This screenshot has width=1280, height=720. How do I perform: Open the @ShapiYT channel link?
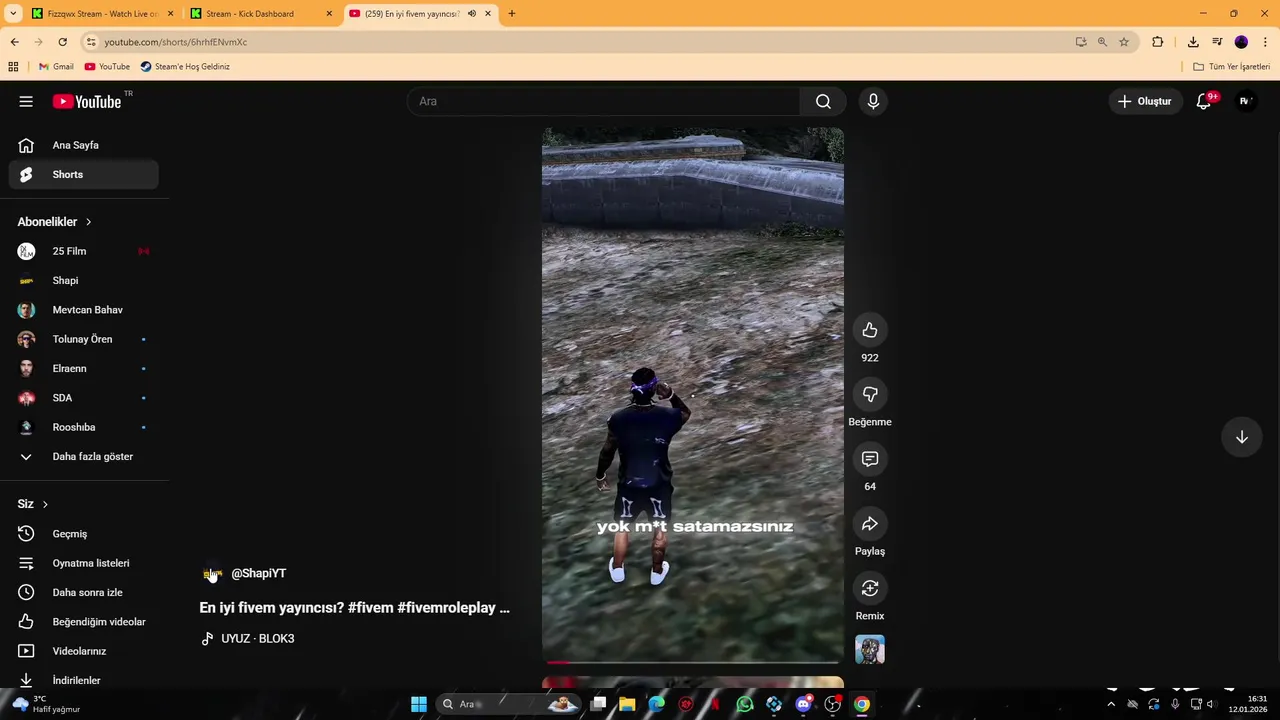pyautogui.click(x=258, y=573)
